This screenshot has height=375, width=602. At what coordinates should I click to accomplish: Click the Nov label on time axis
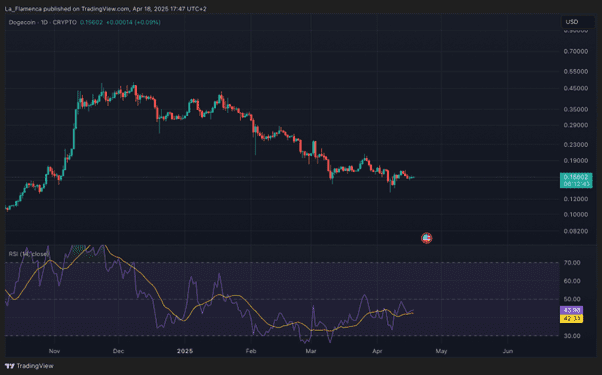[x=55, y=351]
